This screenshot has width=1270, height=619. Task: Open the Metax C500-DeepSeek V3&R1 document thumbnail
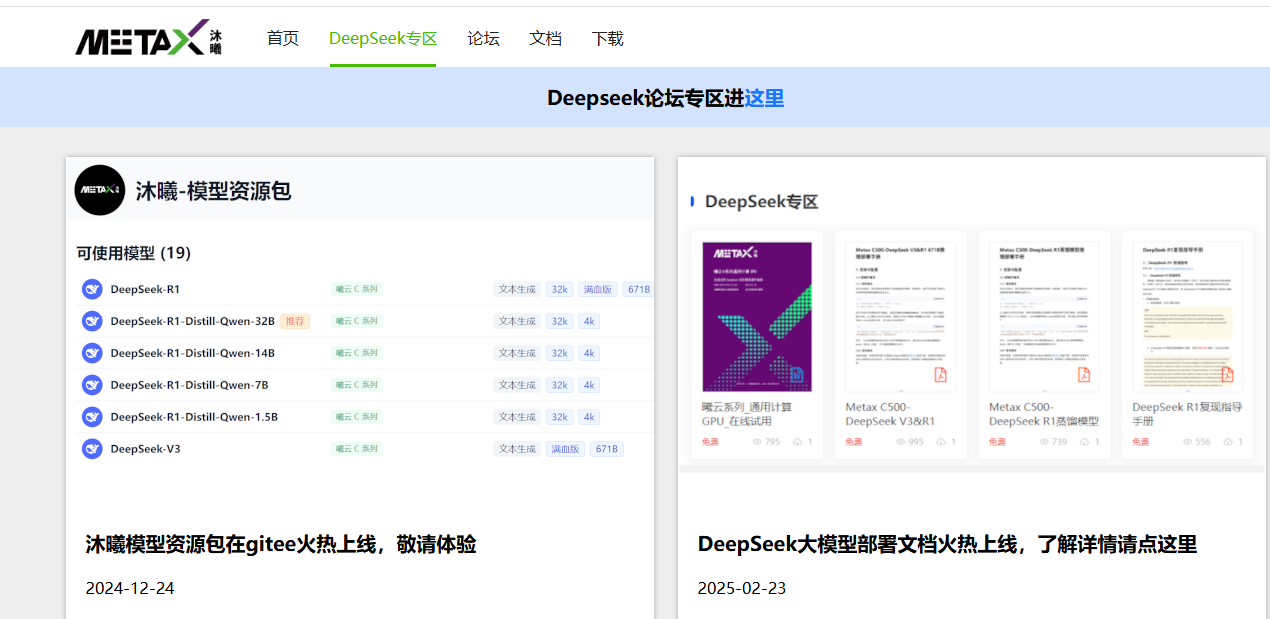[x=900, y=316]
